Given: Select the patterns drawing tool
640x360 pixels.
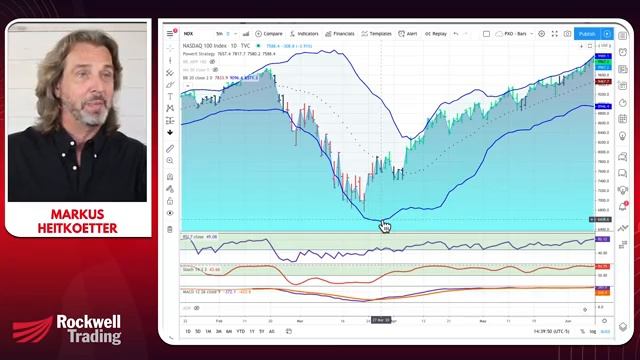Looking at the screenshot, I should [x=170, y=108].
